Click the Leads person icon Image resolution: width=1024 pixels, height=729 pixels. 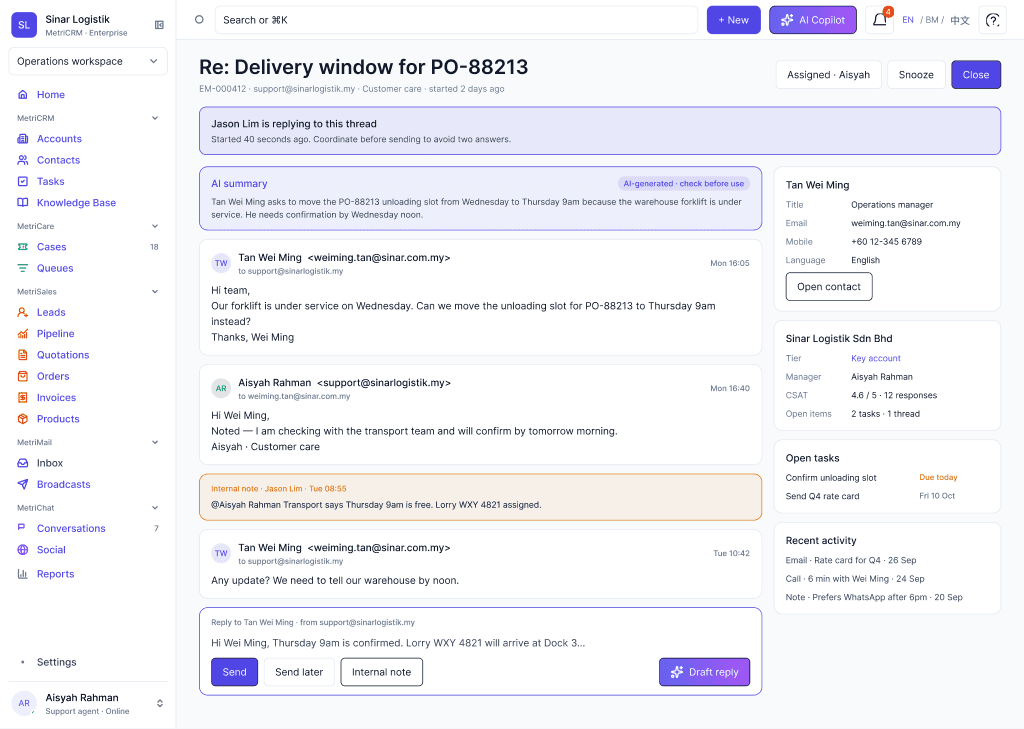23,312
